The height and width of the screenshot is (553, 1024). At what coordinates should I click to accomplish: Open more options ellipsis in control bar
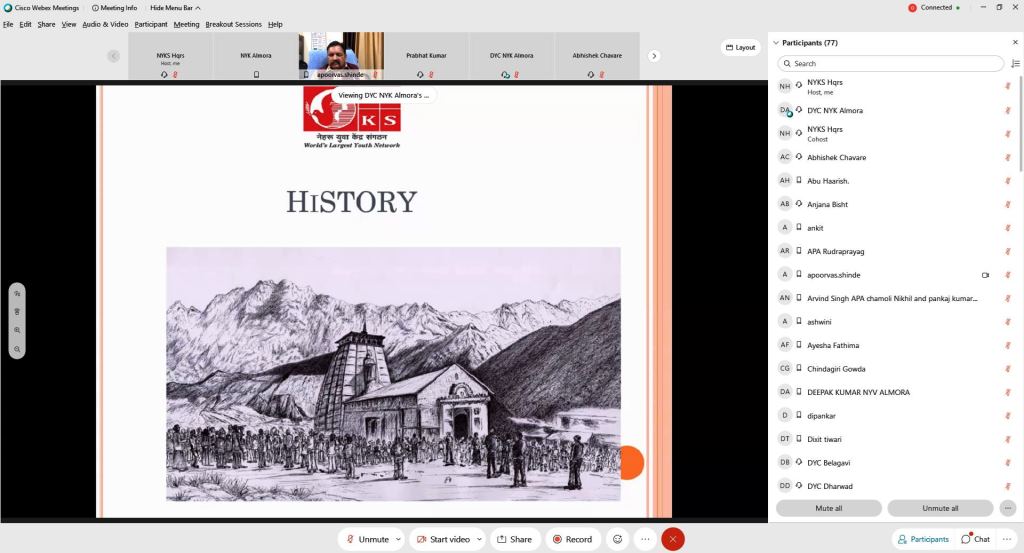pyautogui.click(x=645, y=539)
